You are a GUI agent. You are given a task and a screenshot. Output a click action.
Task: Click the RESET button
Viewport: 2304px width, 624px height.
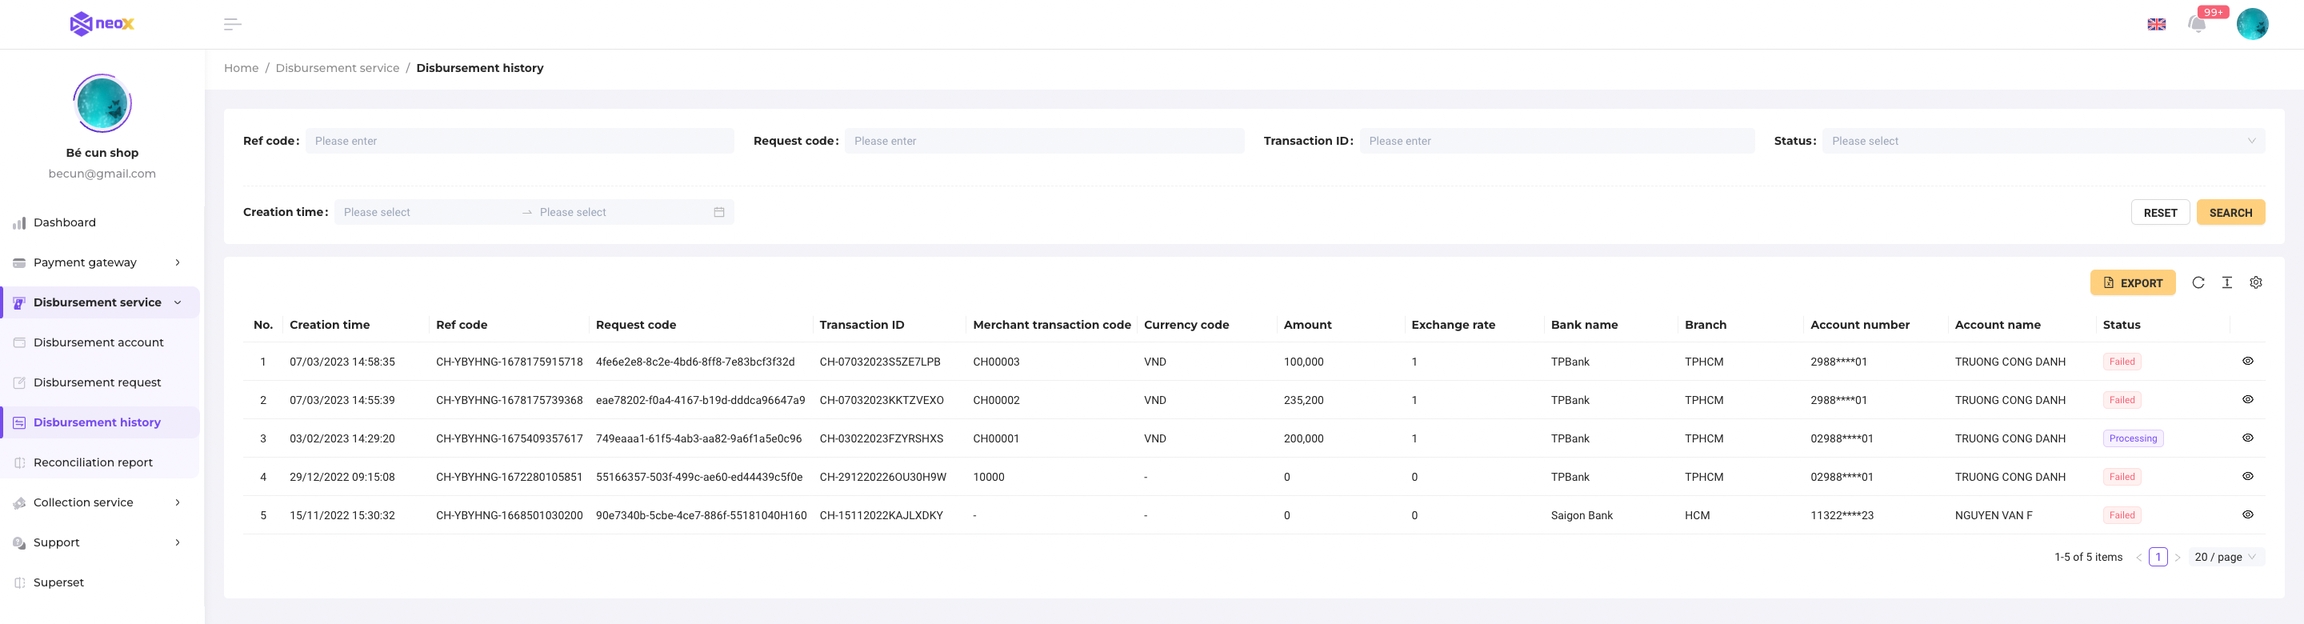(2160, 212)
